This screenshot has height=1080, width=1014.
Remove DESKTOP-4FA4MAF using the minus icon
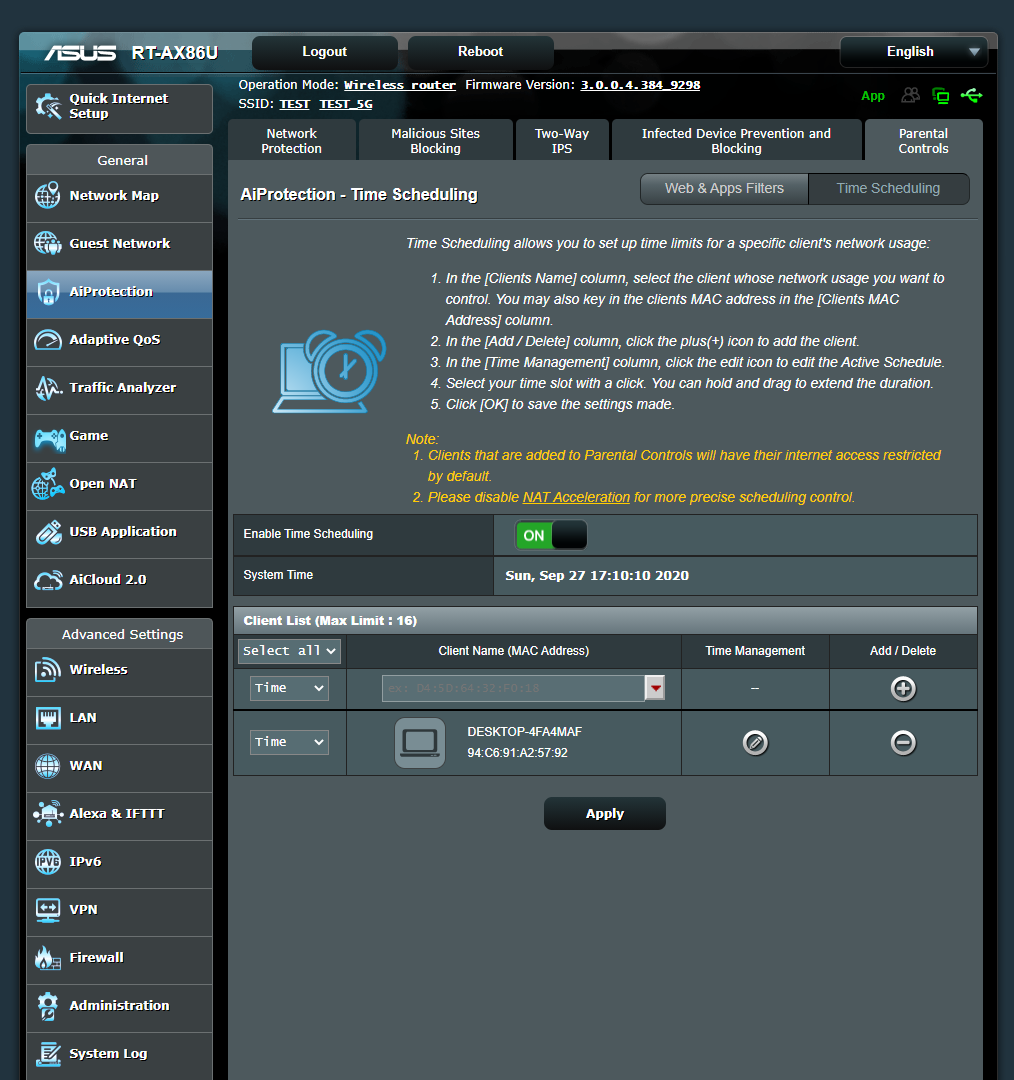903,742
